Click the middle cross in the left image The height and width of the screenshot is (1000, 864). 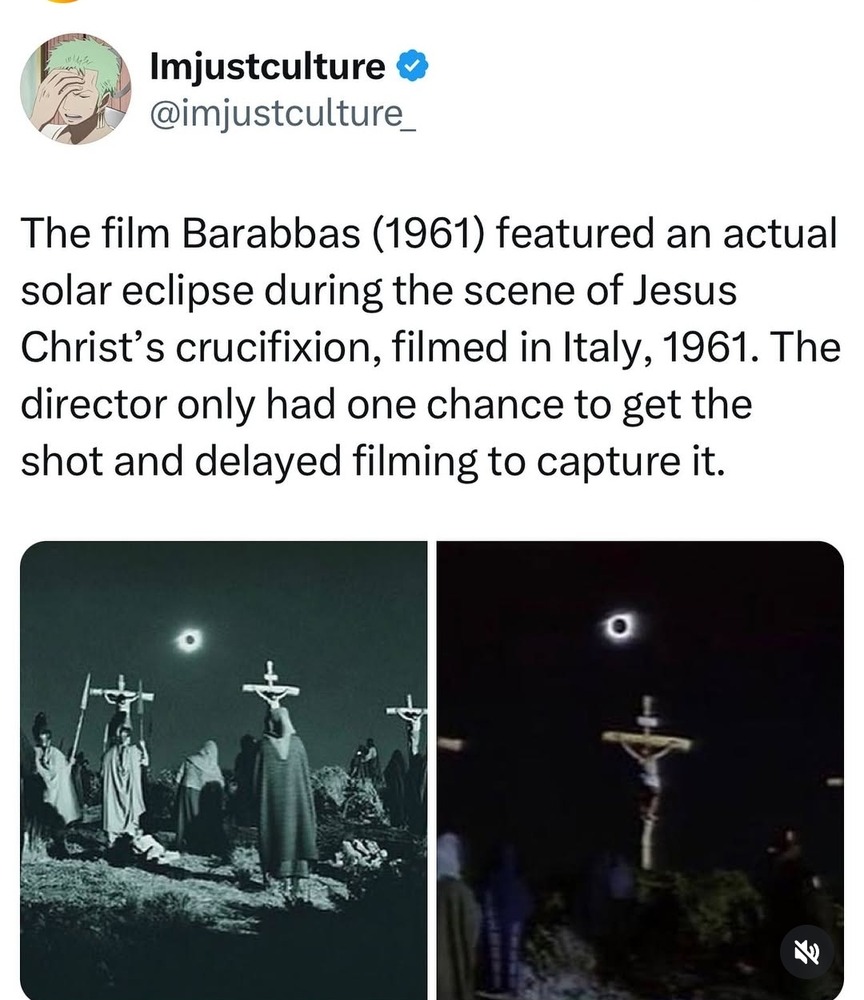pos(270,688)
